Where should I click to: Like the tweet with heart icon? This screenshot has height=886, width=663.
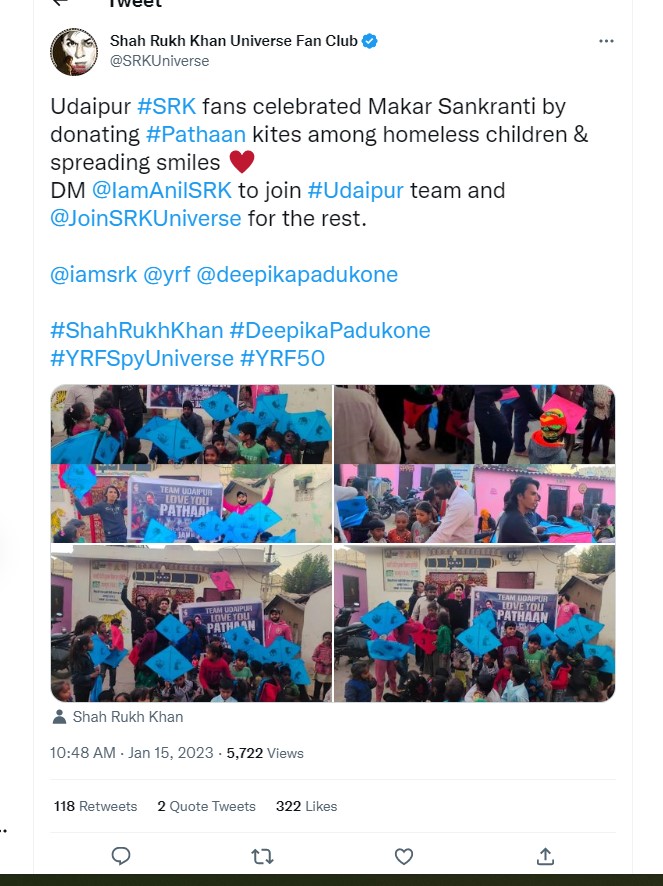[x=404, y=857]
